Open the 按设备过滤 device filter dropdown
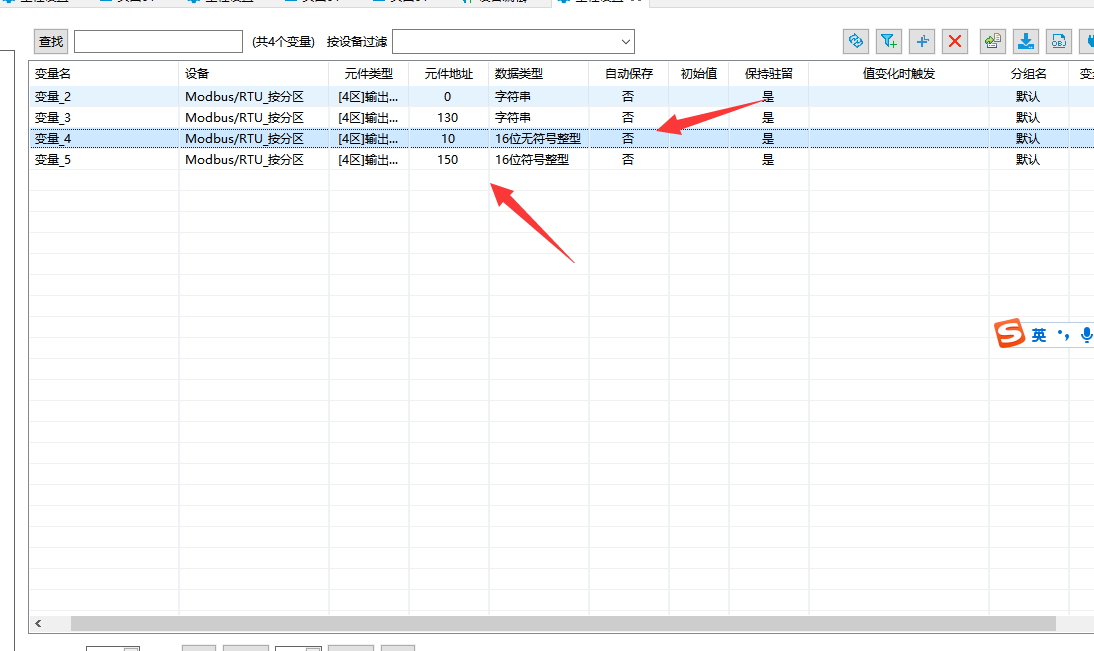This screenshot has height=651, width=1094. pyautogui.click(x=514, y=42)
